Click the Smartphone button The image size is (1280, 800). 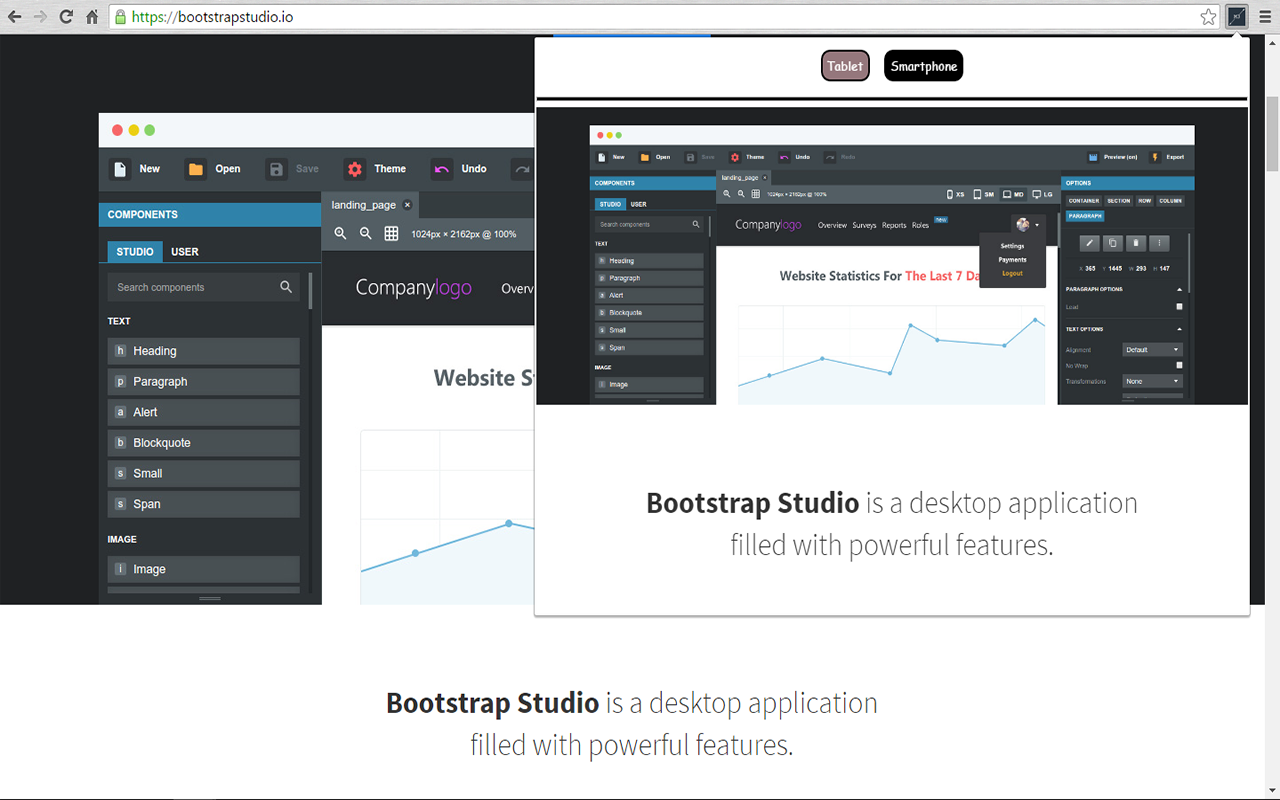pyautogui.click(x=923, y=66)
